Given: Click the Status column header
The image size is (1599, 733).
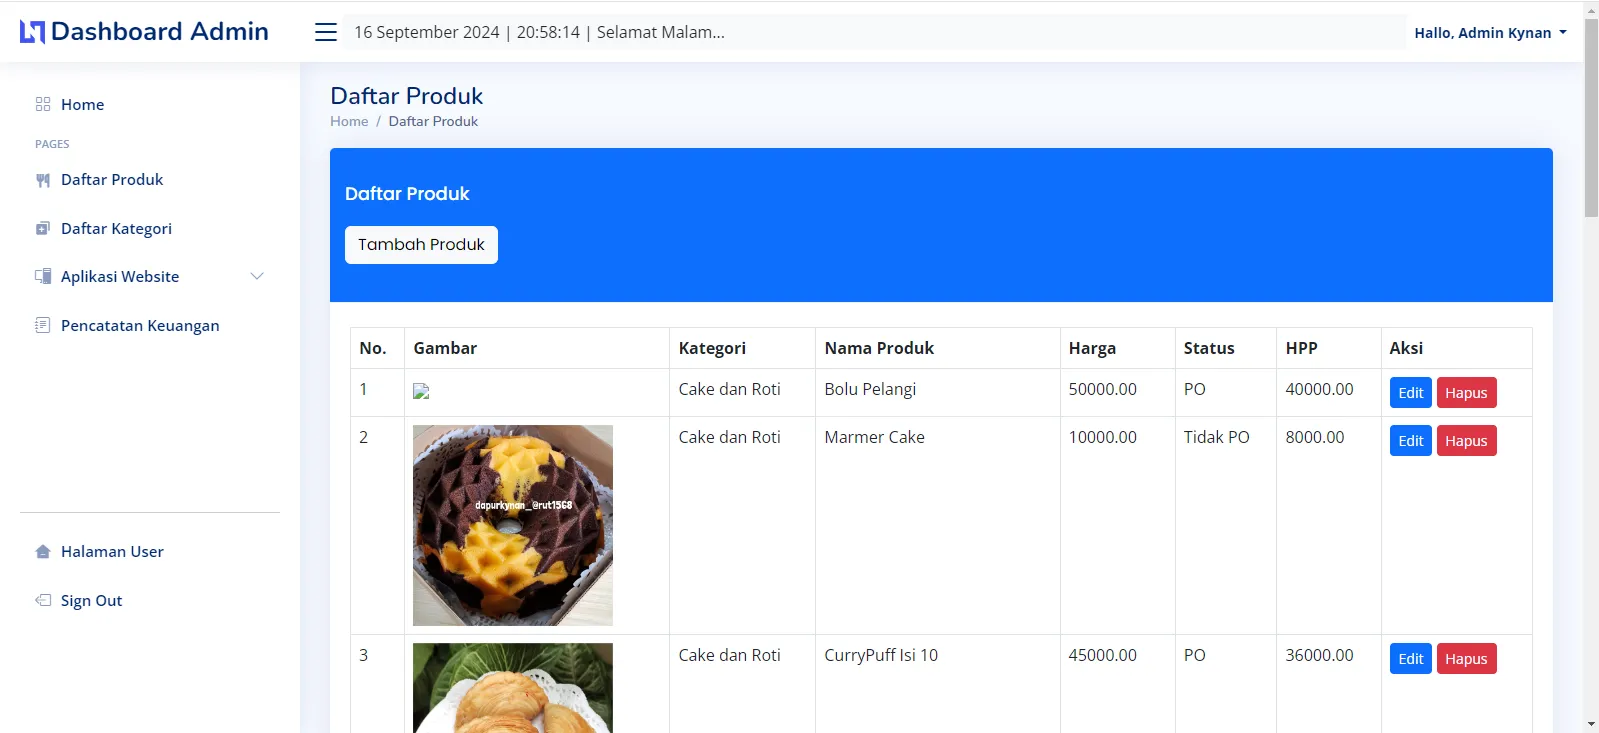Looking at the screenshot, I should point(1209,348).
